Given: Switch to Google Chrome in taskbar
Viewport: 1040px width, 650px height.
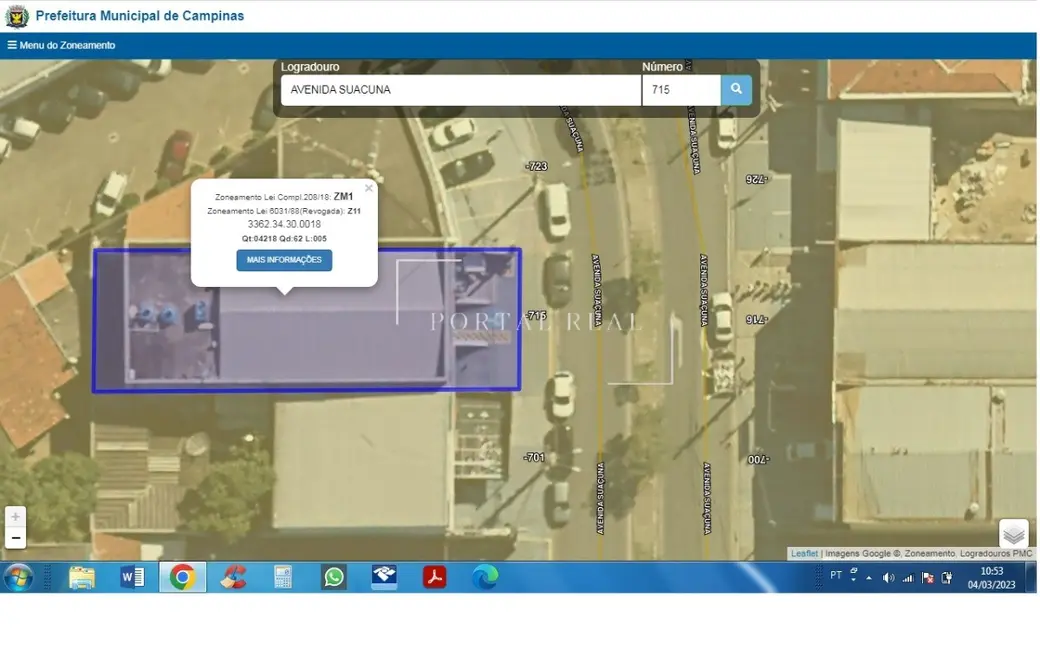Looking at the screenshot, I should point(182,577).
